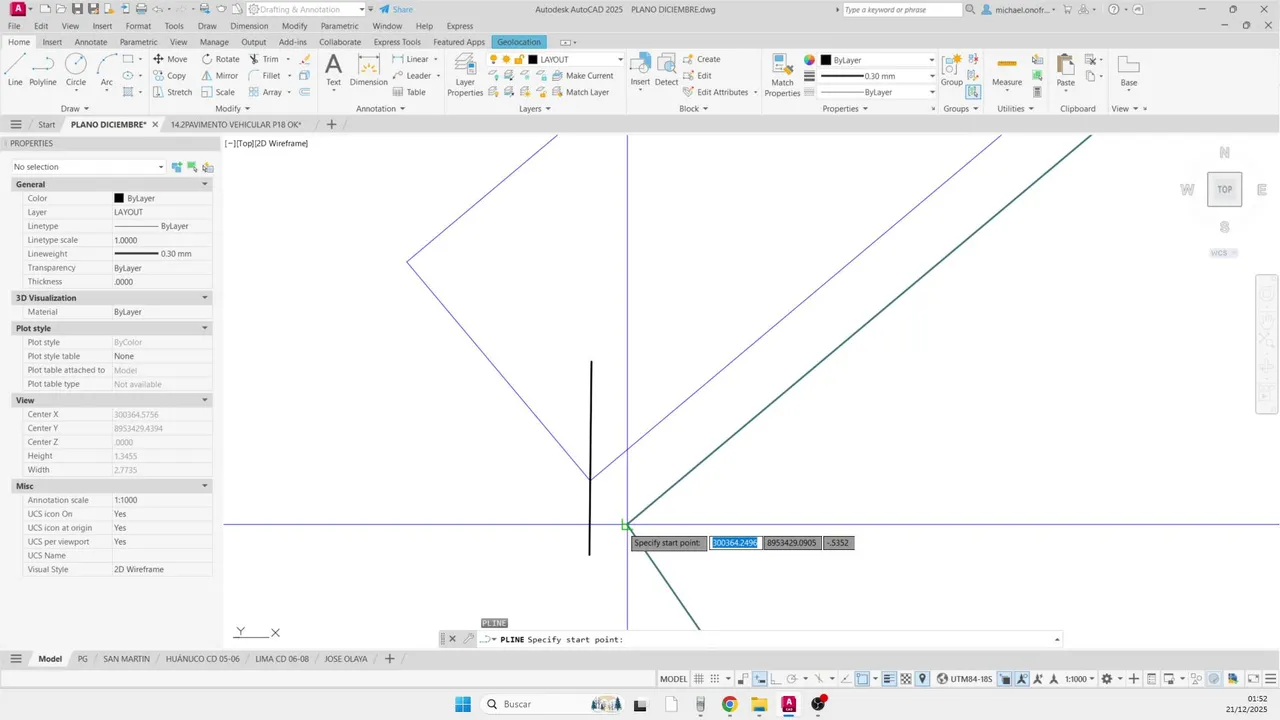
Task: Select the Arc tool
Action: [106, 70]
